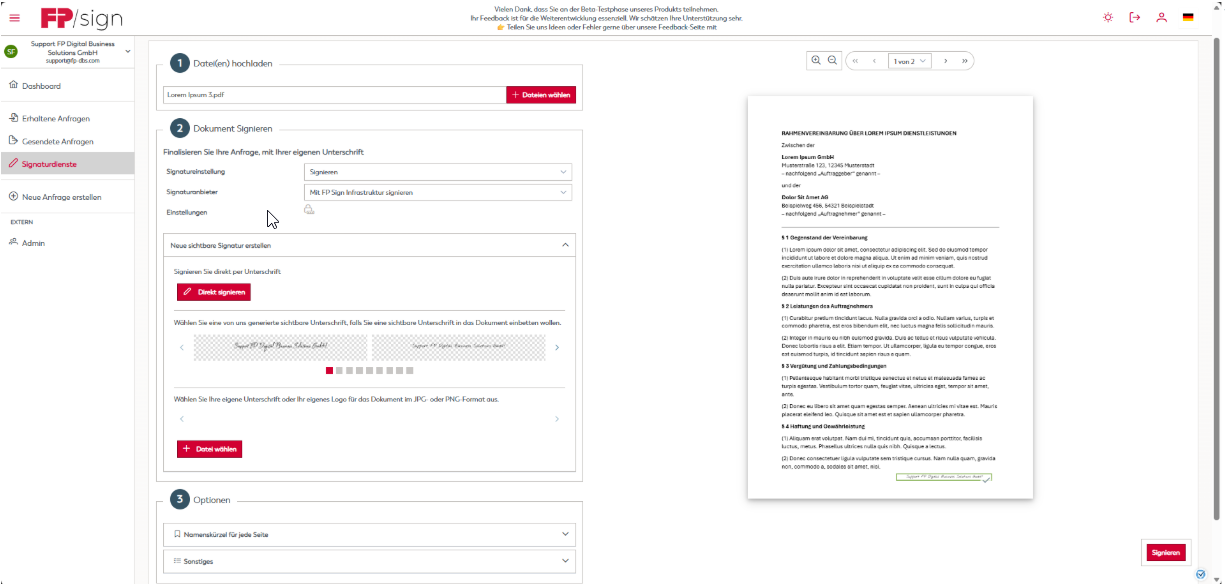Click the Lorem Ipsum 3.pdf file field
The image size is (1225, 584).
click(x=335, y=95)
